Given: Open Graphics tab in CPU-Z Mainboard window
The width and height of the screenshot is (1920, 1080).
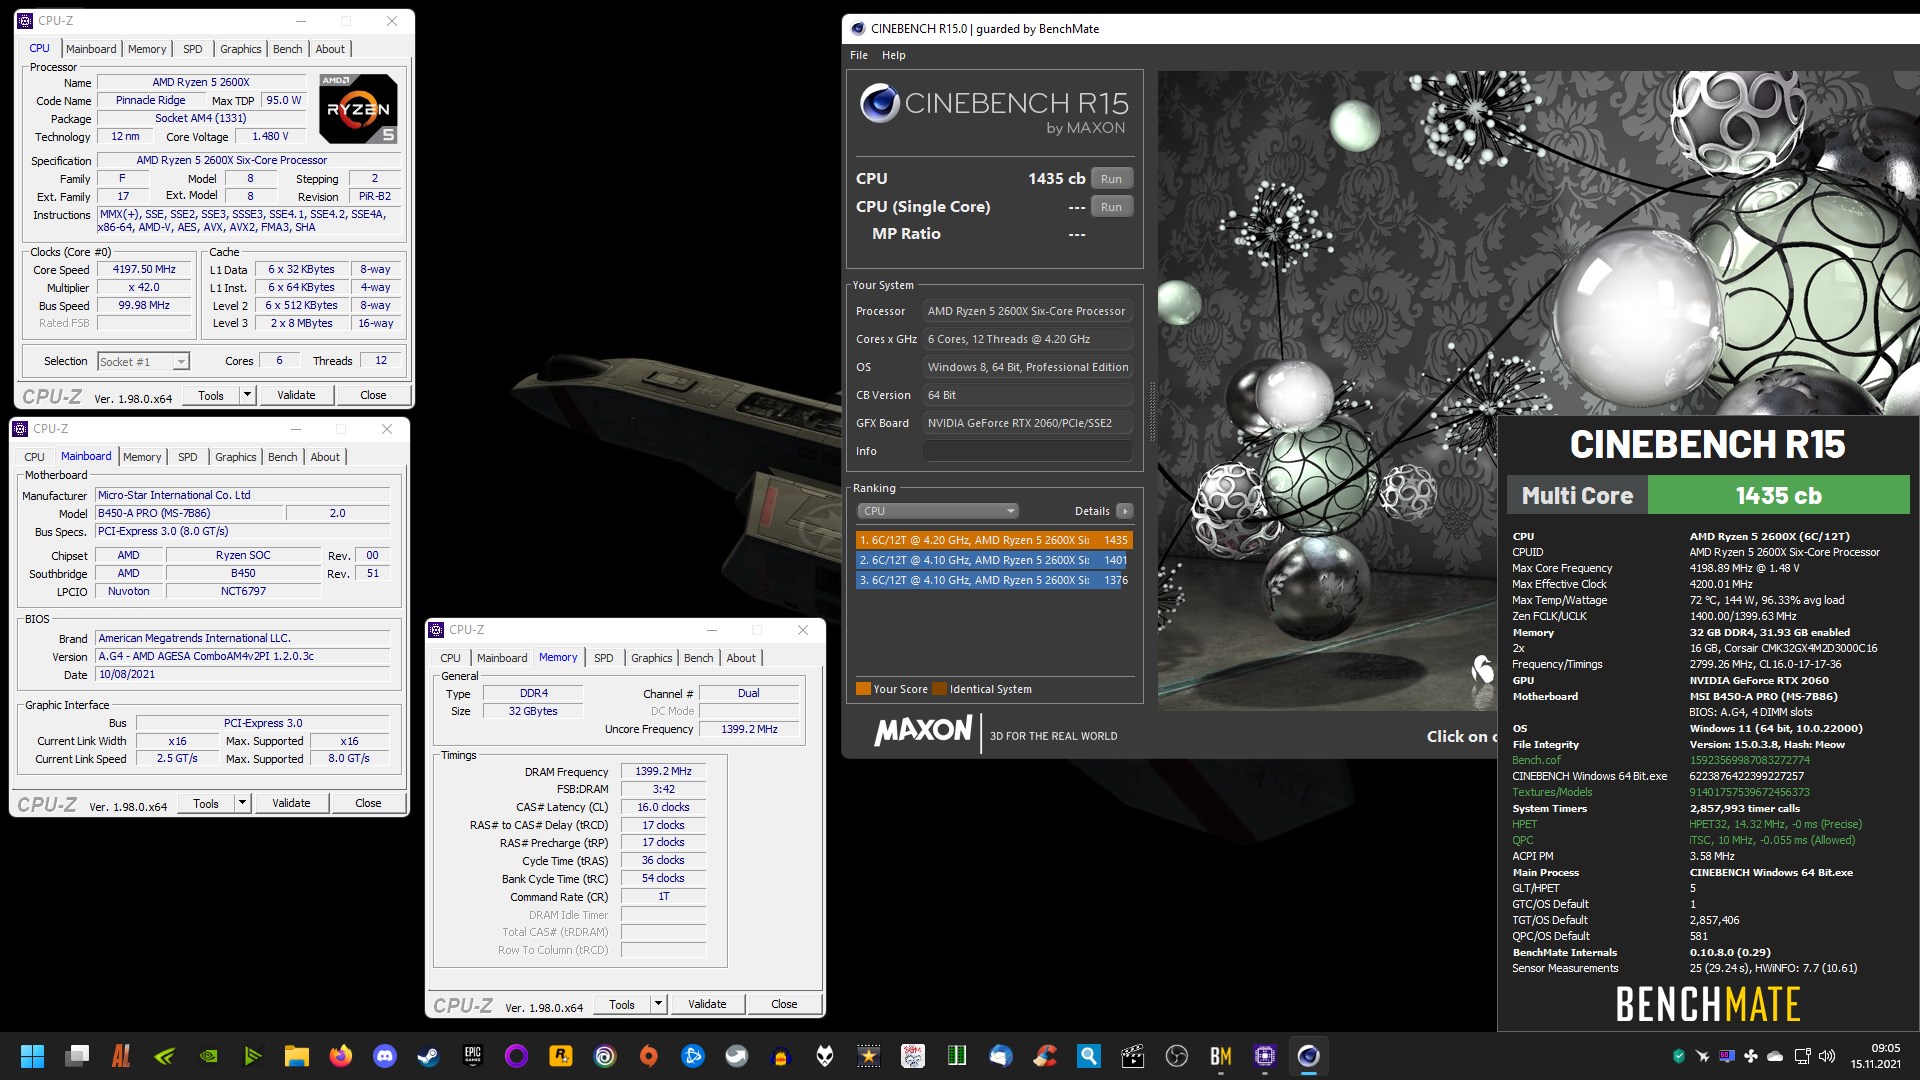Looking at the screenshot, I should tap(236, 457).
